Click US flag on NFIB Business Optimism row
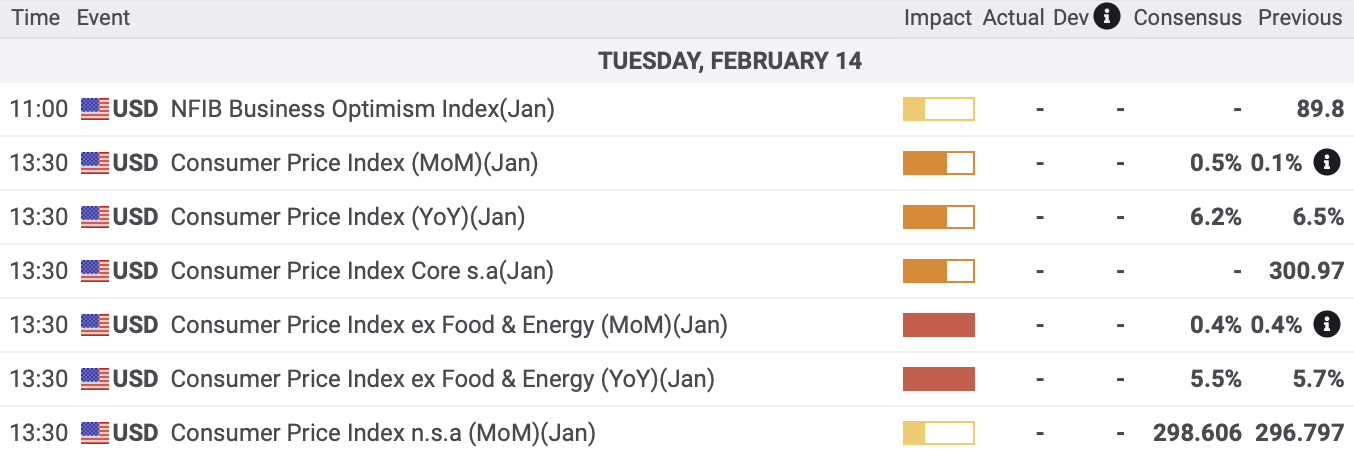The height and width of the screenshot is (458, 1354). [95, 109]
